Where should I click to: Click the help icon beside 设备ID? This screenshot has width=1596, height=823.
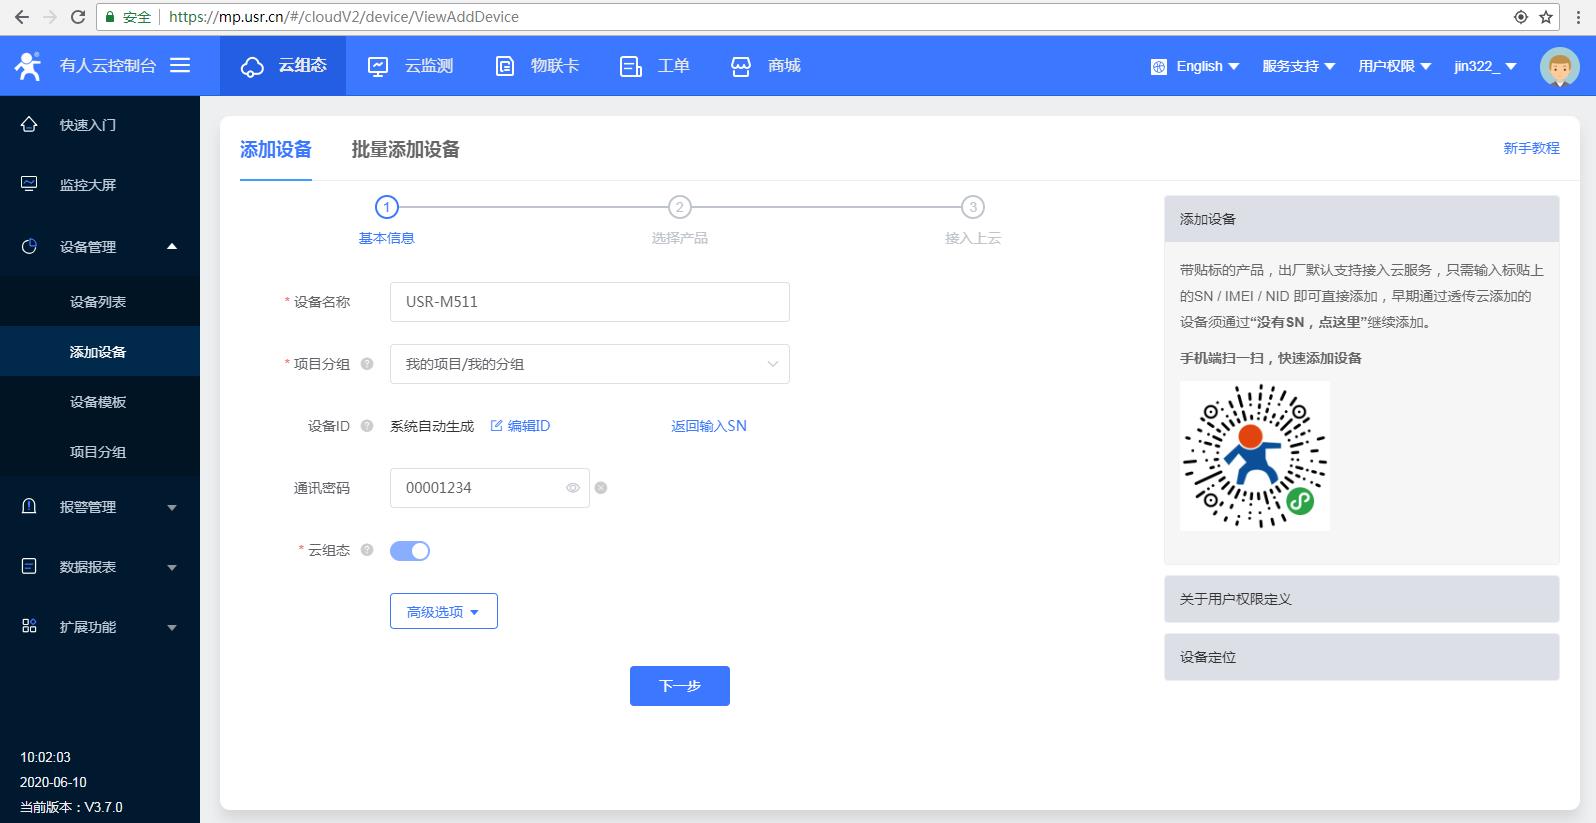367,426
